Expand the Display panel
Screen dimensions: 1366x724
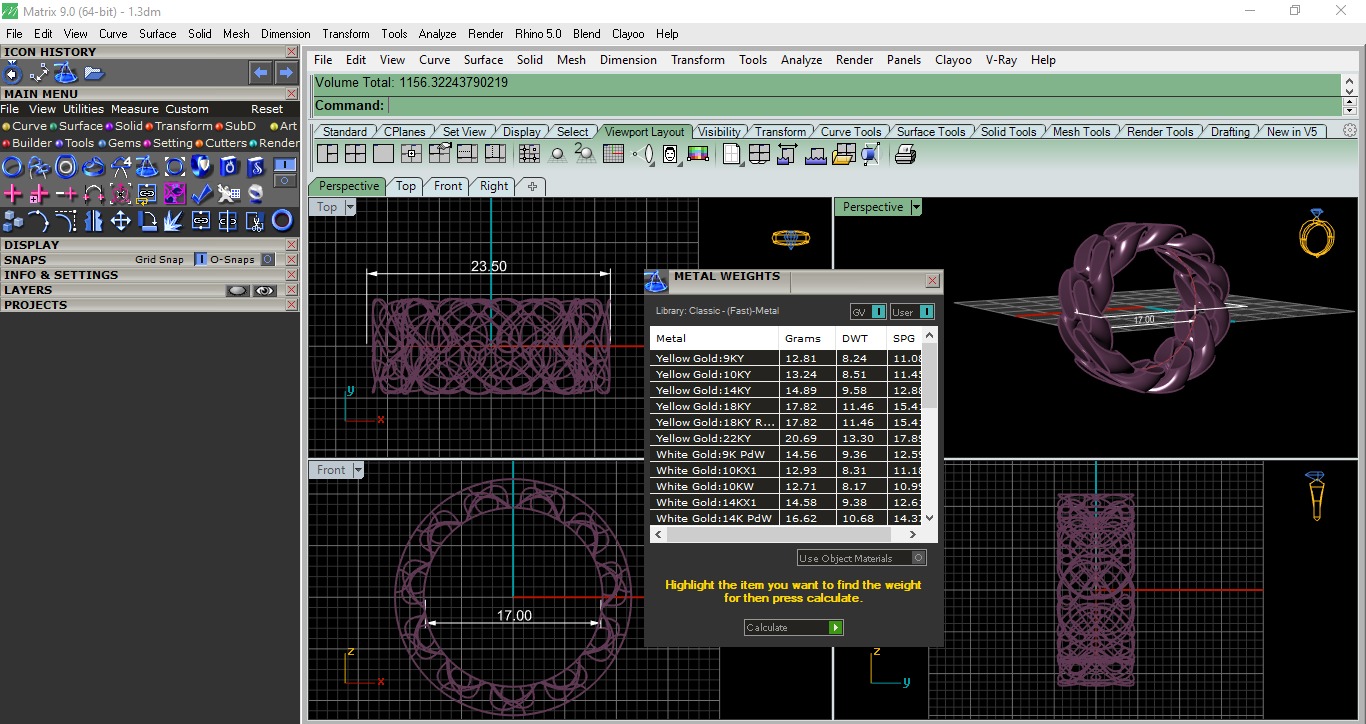point(149,245)
